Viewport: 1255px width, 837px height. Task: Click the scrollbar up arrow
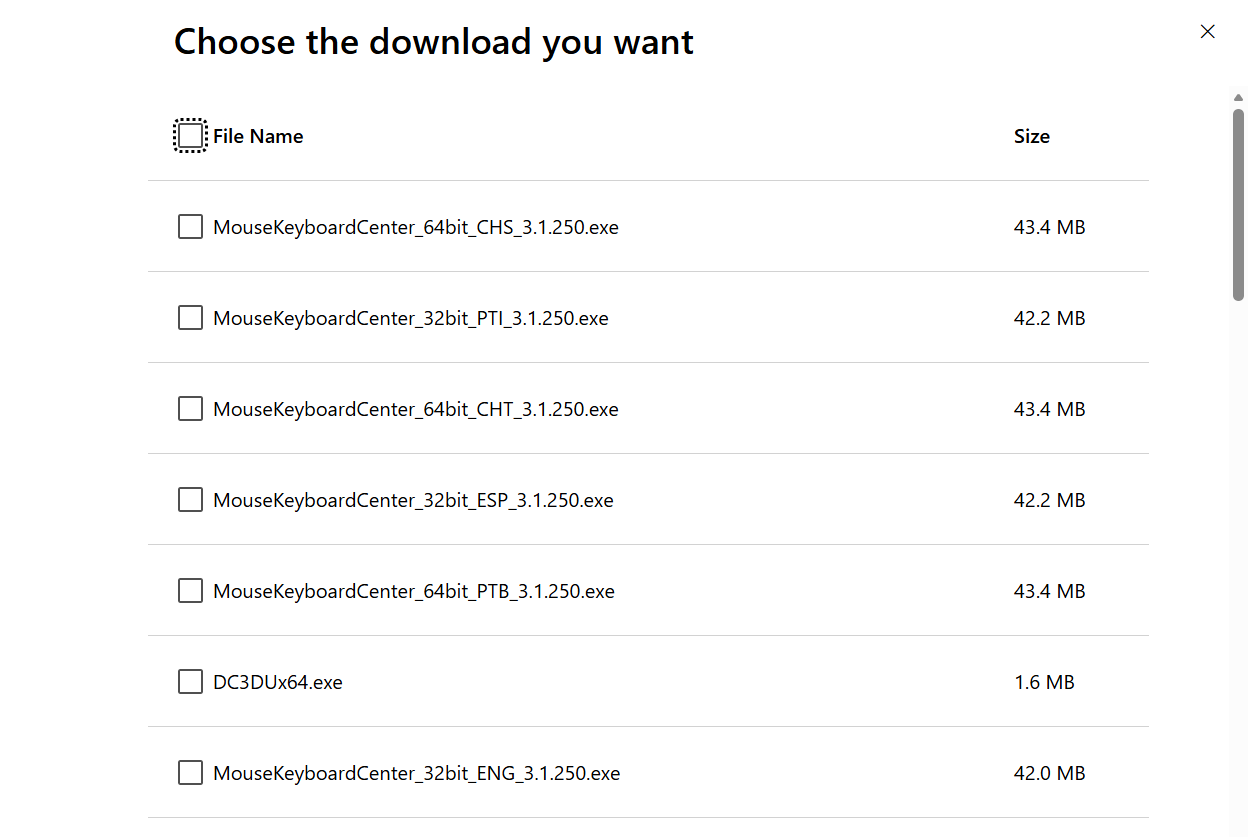click(x=1239, y=97)
